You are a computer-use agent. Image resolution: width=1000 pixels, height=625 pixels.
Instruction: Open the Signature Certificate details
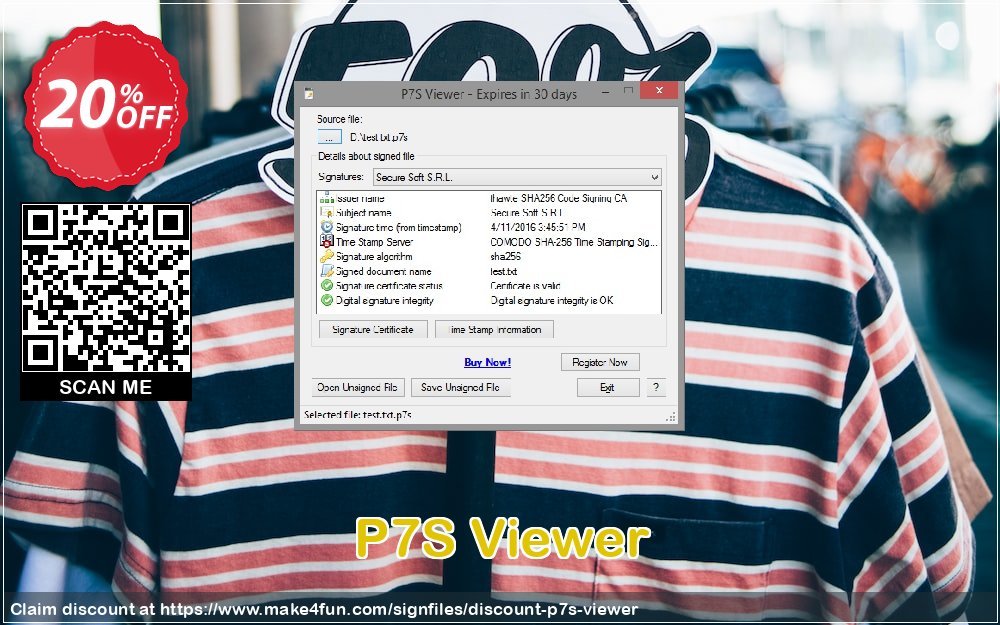[373, 330]
